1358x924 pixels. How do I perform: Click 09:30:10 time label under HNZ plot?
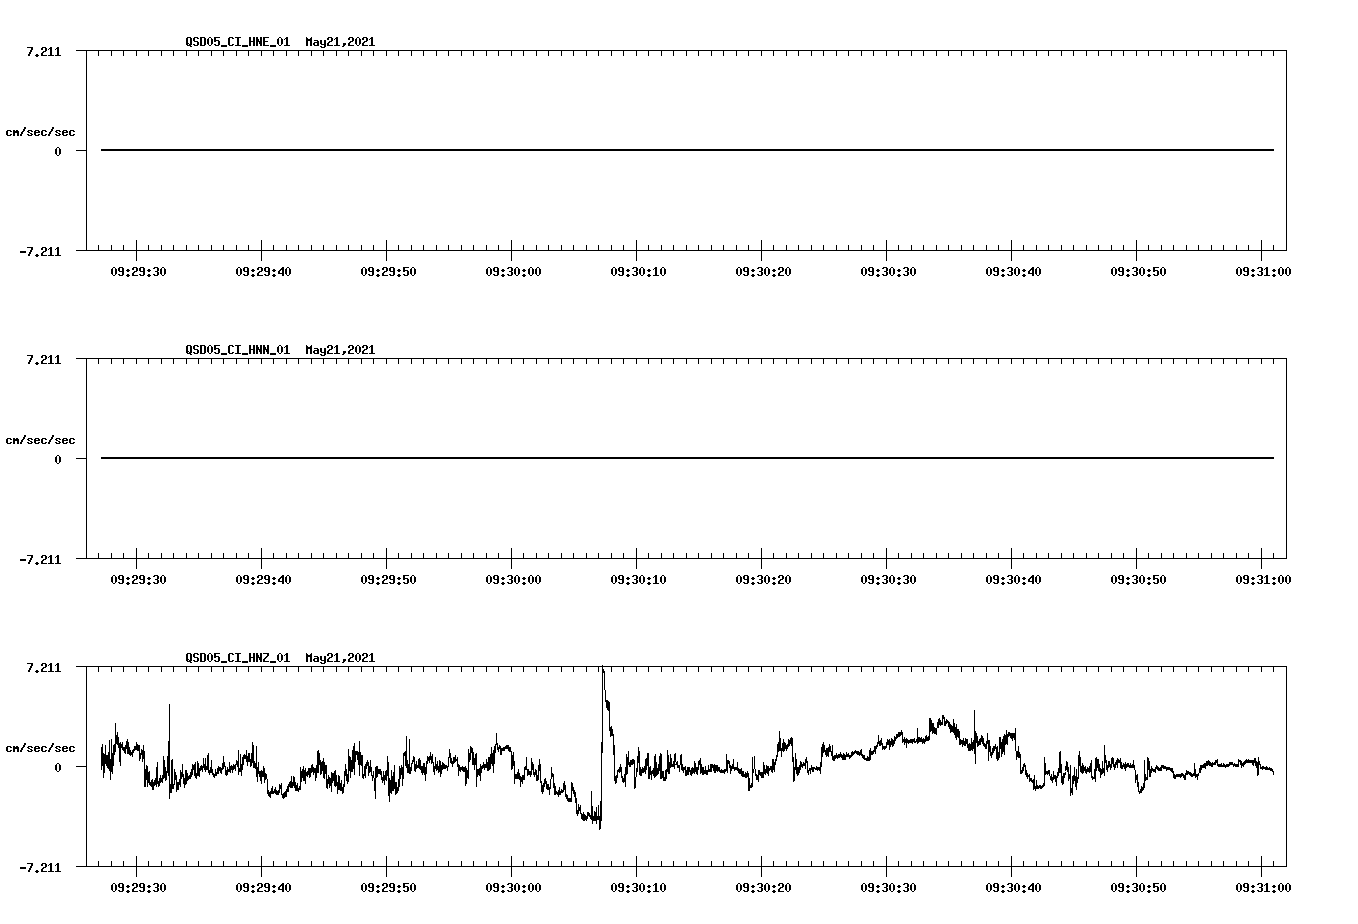pos(638,887)
